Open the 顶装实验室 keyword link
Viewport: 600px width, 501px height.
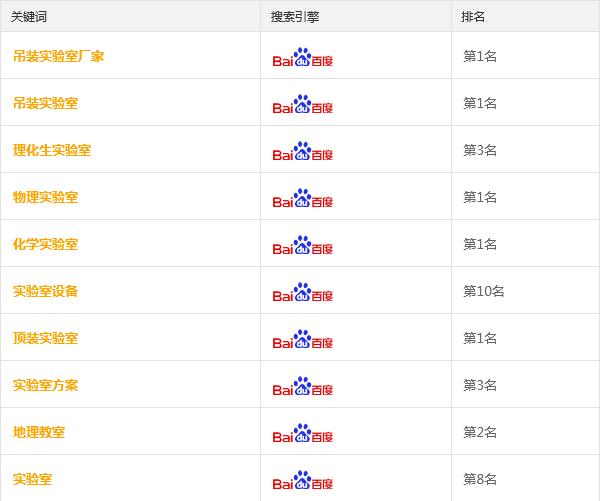(x=46, y=338)
